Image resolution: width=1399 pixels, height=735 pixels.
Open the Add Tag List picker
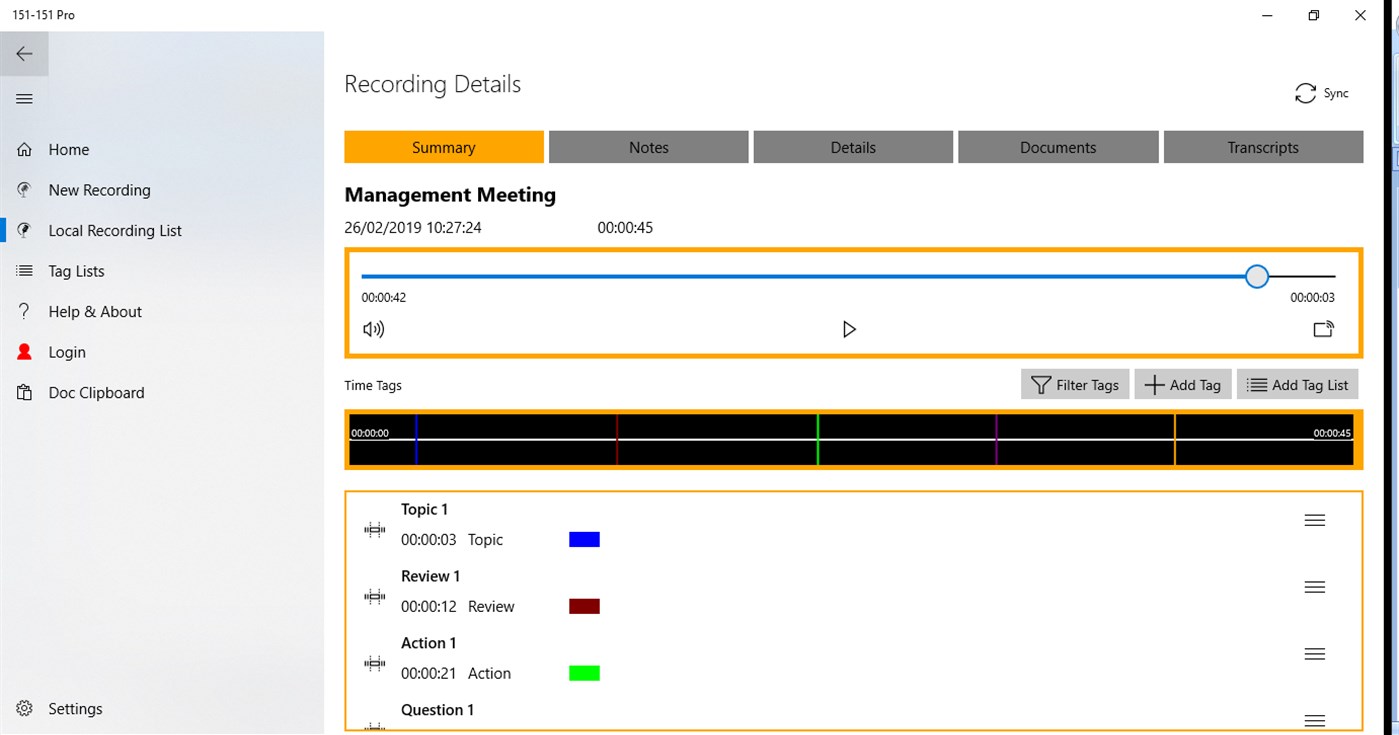tap(1297, 384)
